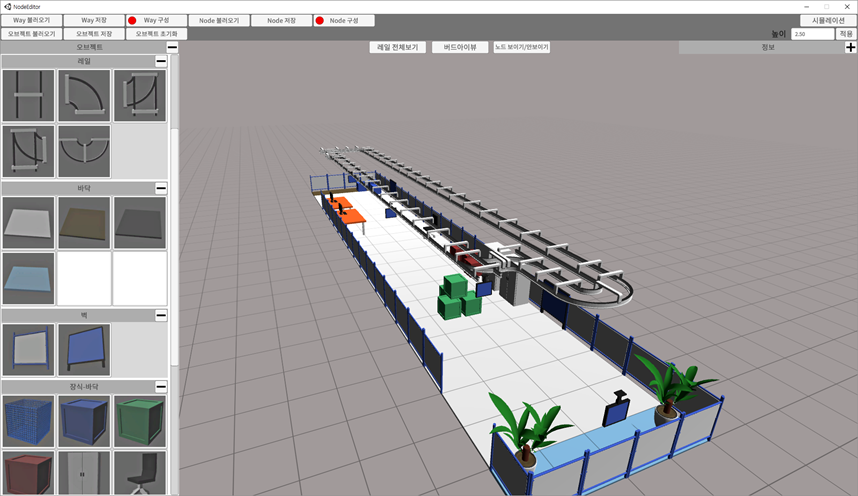Screen dimensions: 858x496
Task: Select the T-shaped curved rail split piece
Action: coord(84,151)
